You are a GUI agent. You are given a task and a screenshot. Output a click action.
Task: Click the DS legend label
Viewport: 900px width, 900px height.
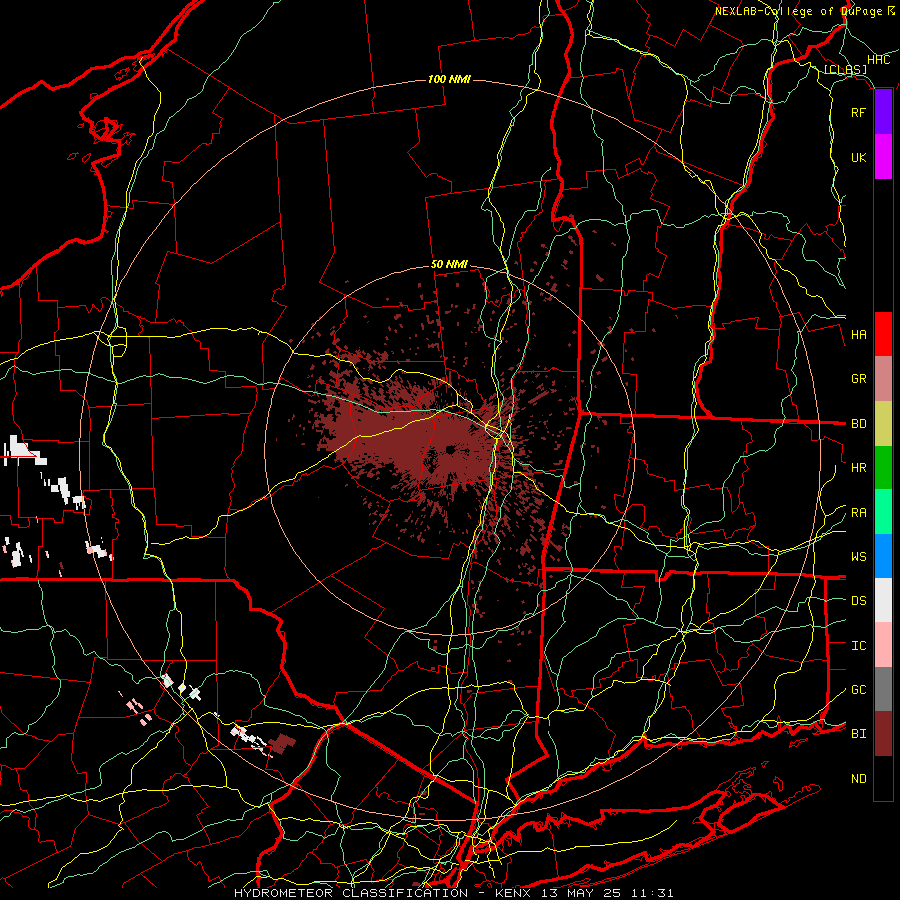click(x=858, y=601)
